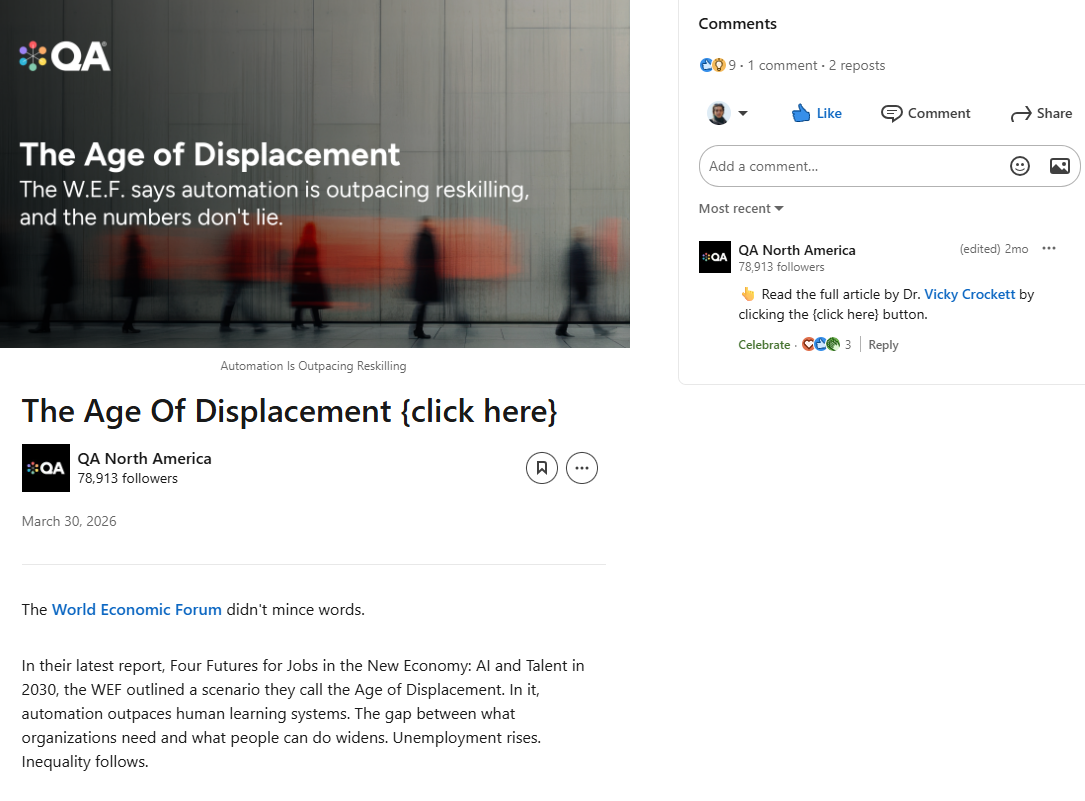Expand the profile identity switcher dropdown
The width and height of the screenshot is (1085, 801).
click(x=727, y=113)
